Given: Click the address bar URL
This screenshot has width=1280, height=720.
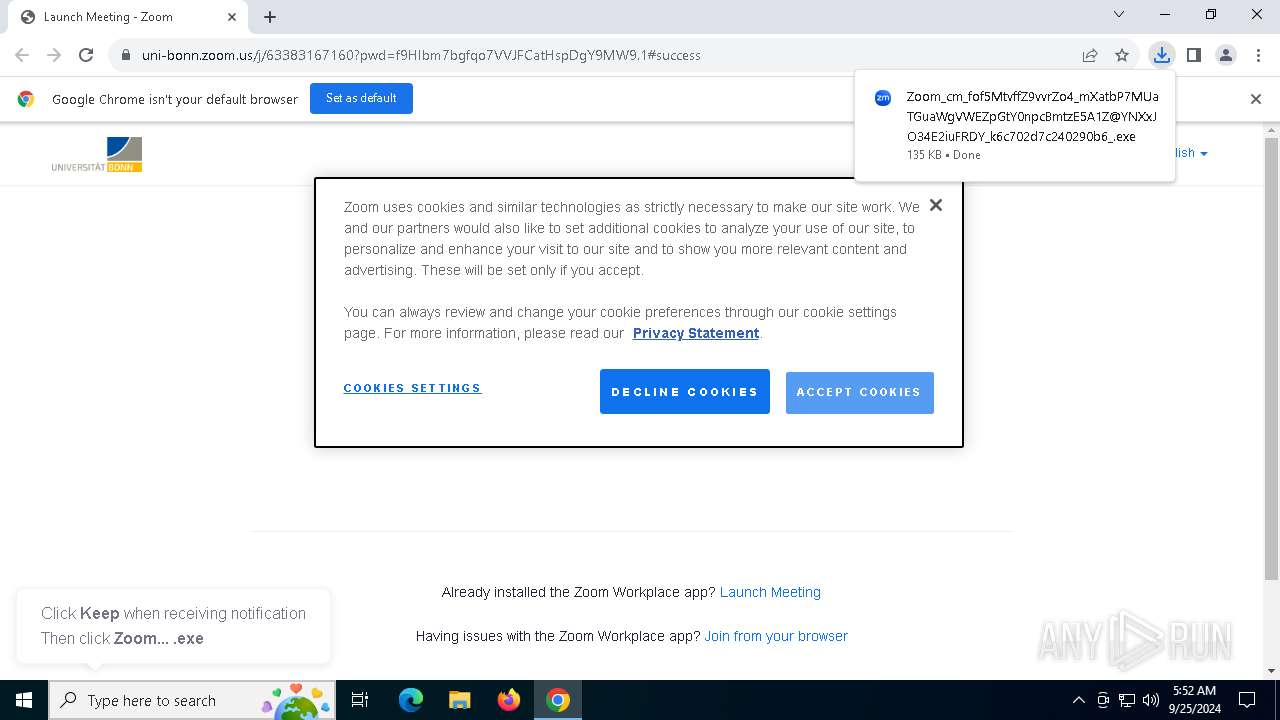Looking at the screenshot, I should tap(421, 55).
